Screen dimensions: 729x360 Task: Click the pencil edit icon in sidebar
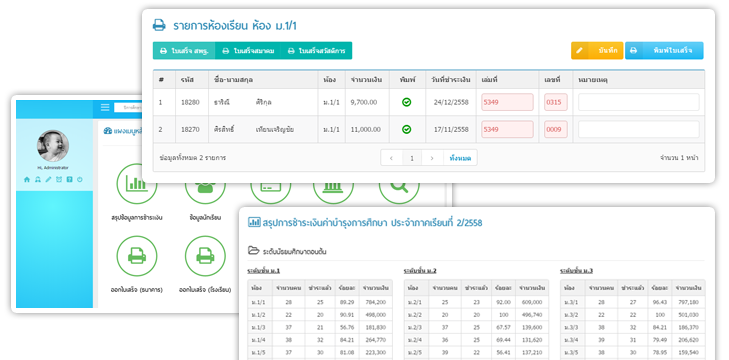pyautogui.click(x=48, y=179)
